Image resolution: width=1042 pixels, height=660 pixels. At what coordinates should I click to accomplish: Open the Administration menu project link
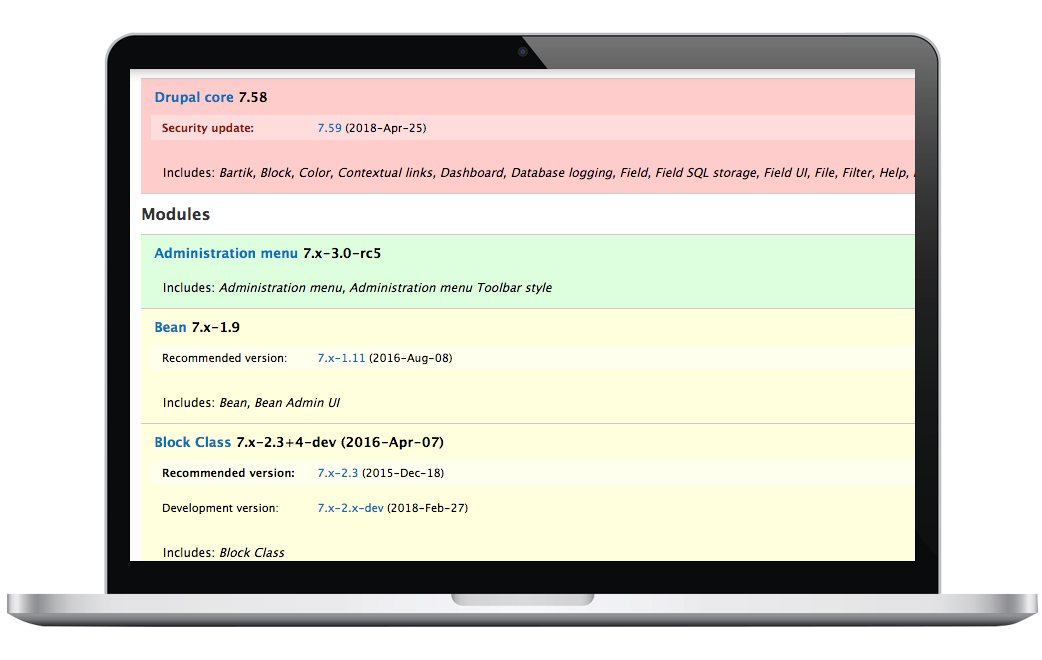pyautogui.click(x=226, y=253)
